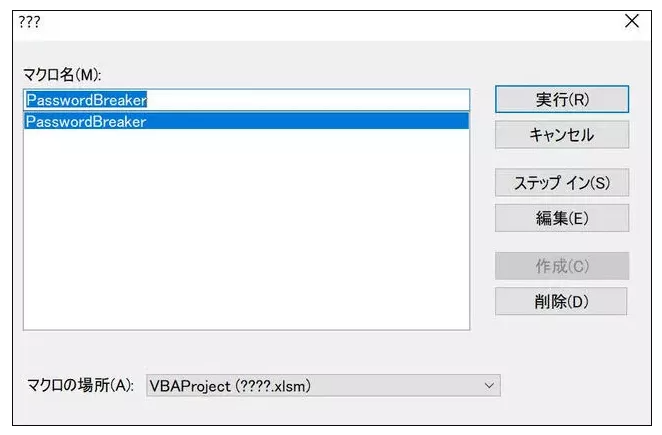Click the greyed-out 作成(C) button
Viewport: 662px width, 435px height.
pyautogui.click(x=562, y=266)
